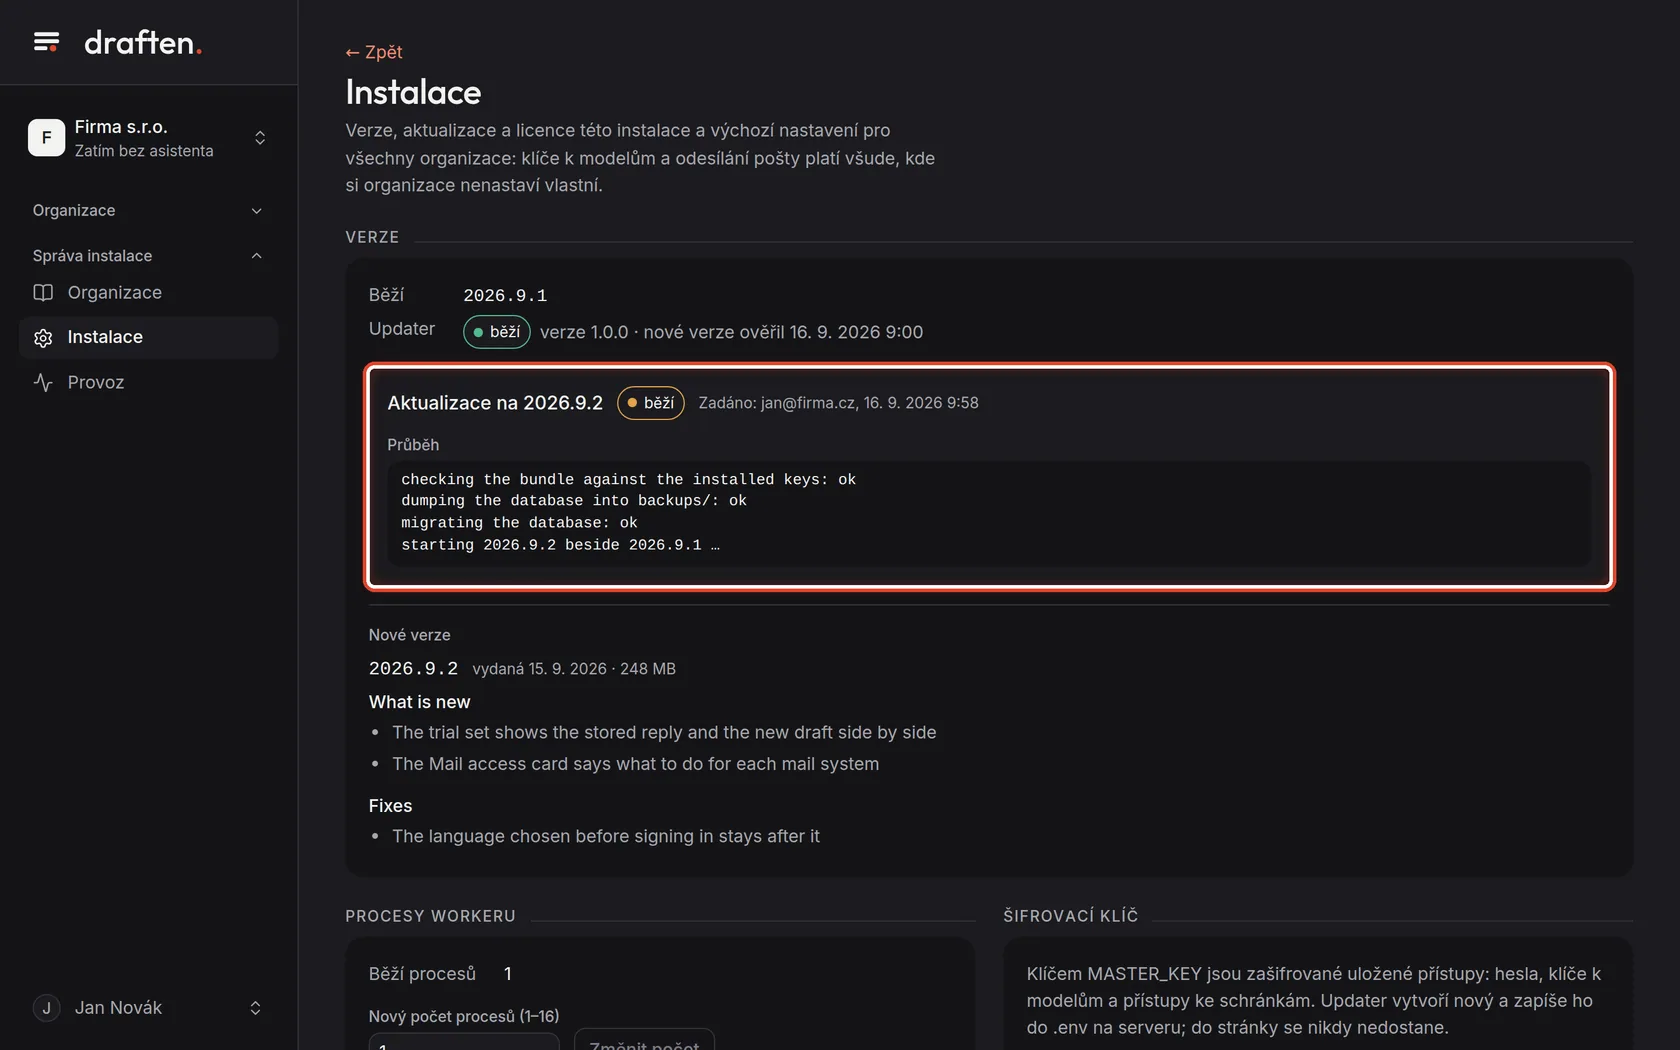Viewport: 1680px width, 1050px height.
Task: Open the Jan Novák user menu chevrons
Action: tap(255, 1008)
